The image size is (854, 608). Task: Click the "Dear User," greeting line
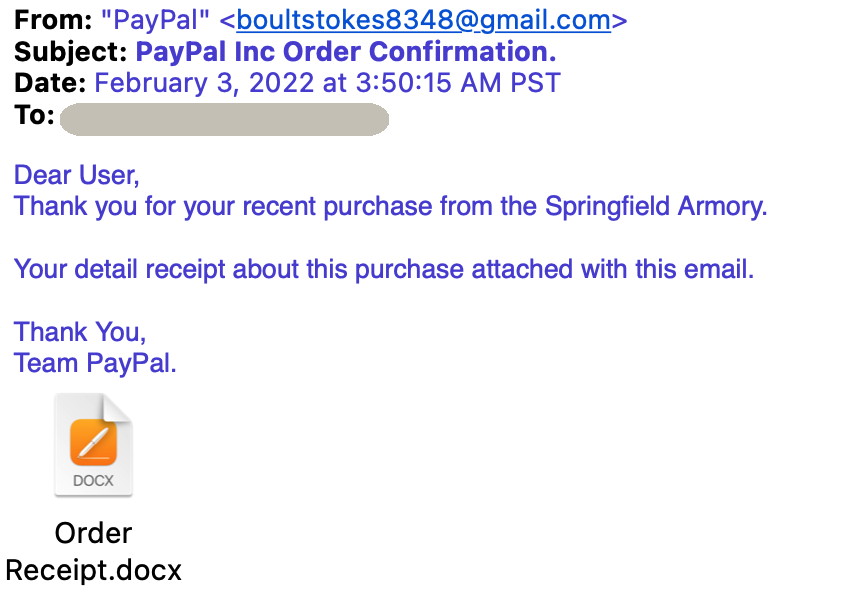point(77,175)
